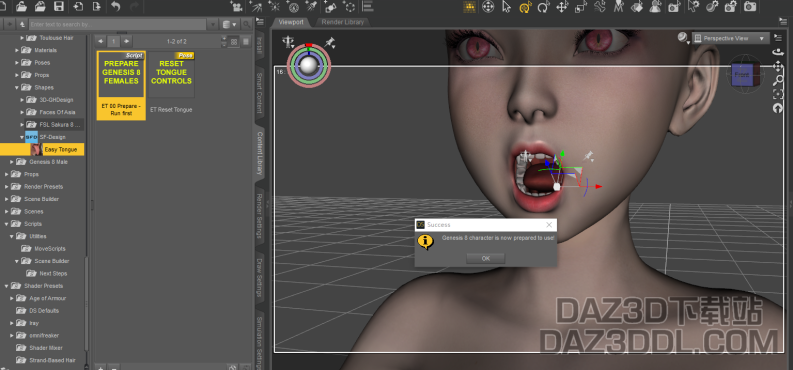Click the viewport Orbit control icon
This screenshot has height=370, width=793.
[778, 52]
